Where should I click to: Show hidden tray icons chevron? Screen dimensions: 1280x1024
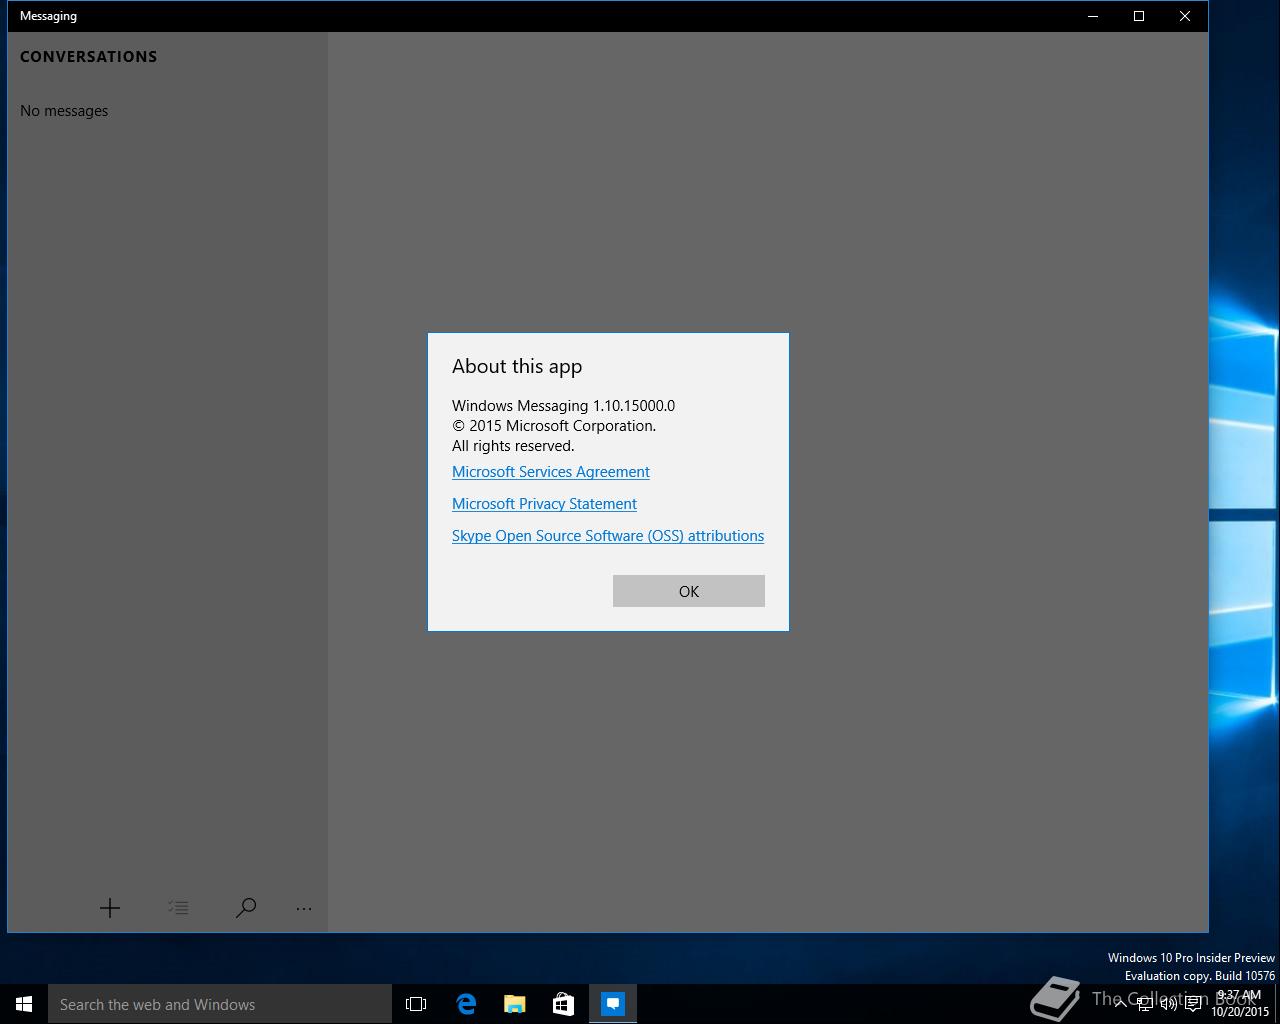(x=1121, y=1004)
